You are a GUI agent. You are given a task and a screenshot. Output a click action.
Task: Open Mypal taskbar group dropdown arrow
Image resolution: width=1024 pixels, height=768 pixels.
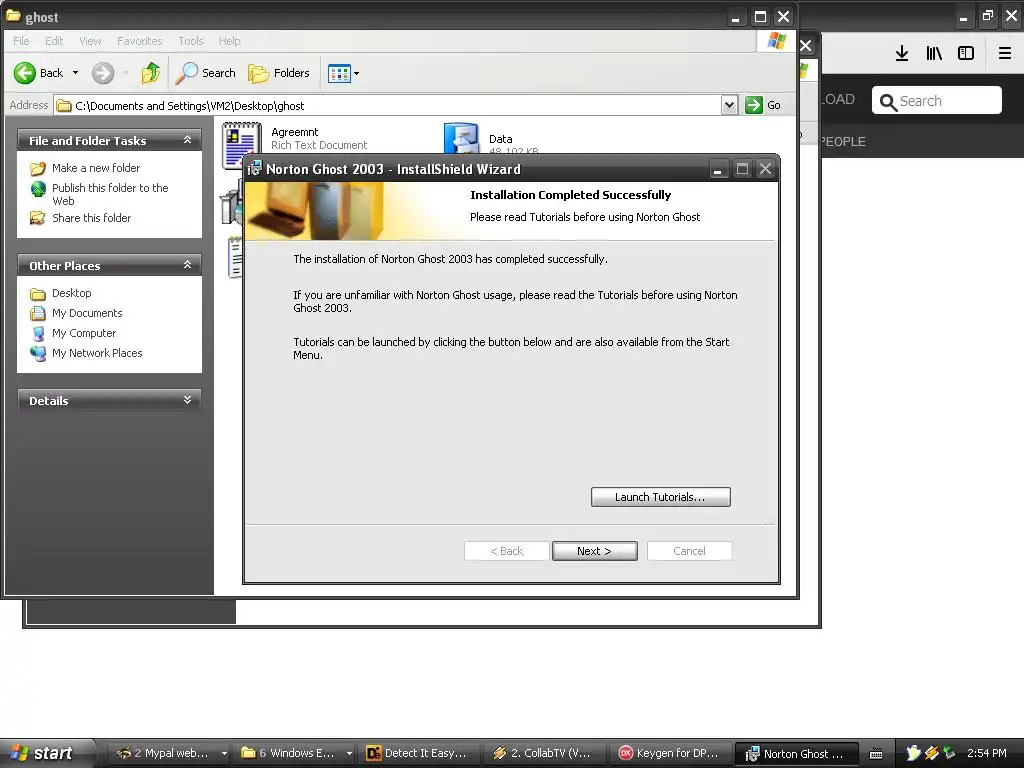224,753
